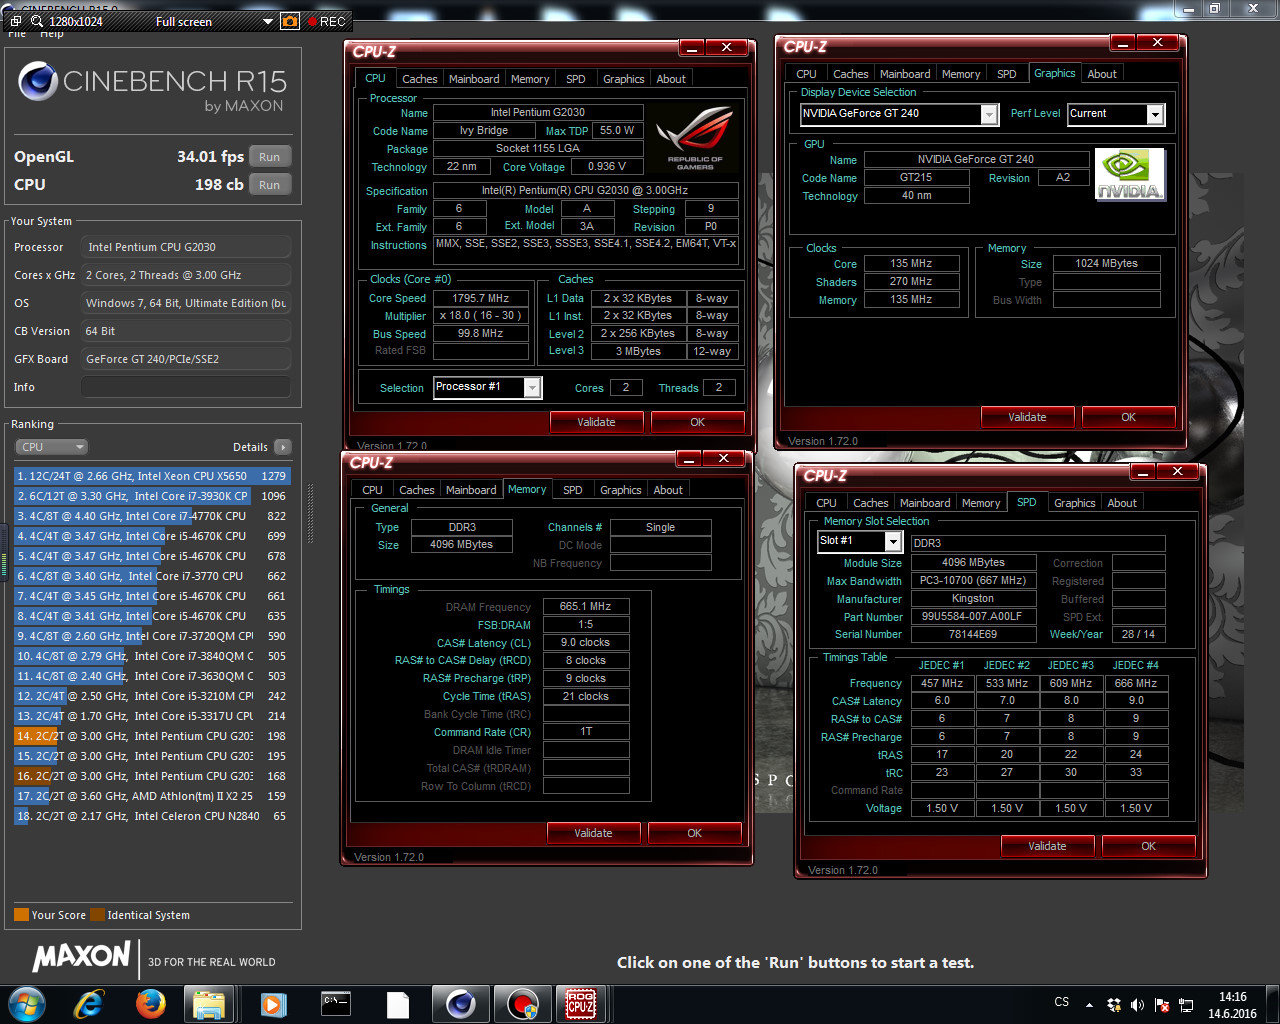Open Windows Explorer folder icon in taskbar

pyautogui.click(x=209, y=1003)
